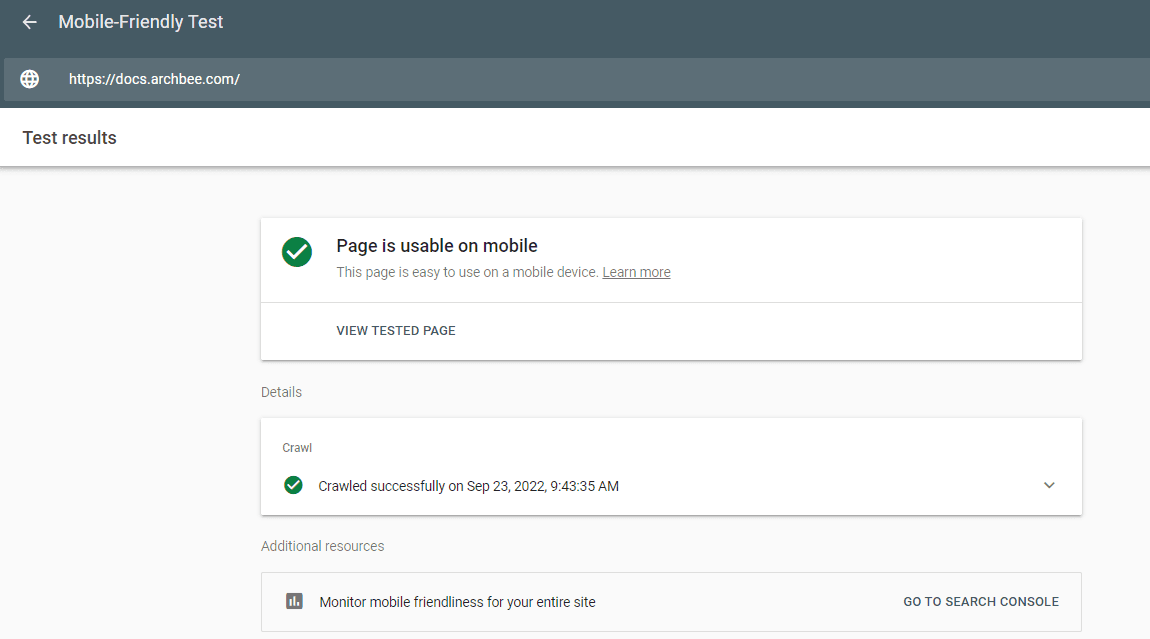Click the Details section label

[x=281, y=392]
